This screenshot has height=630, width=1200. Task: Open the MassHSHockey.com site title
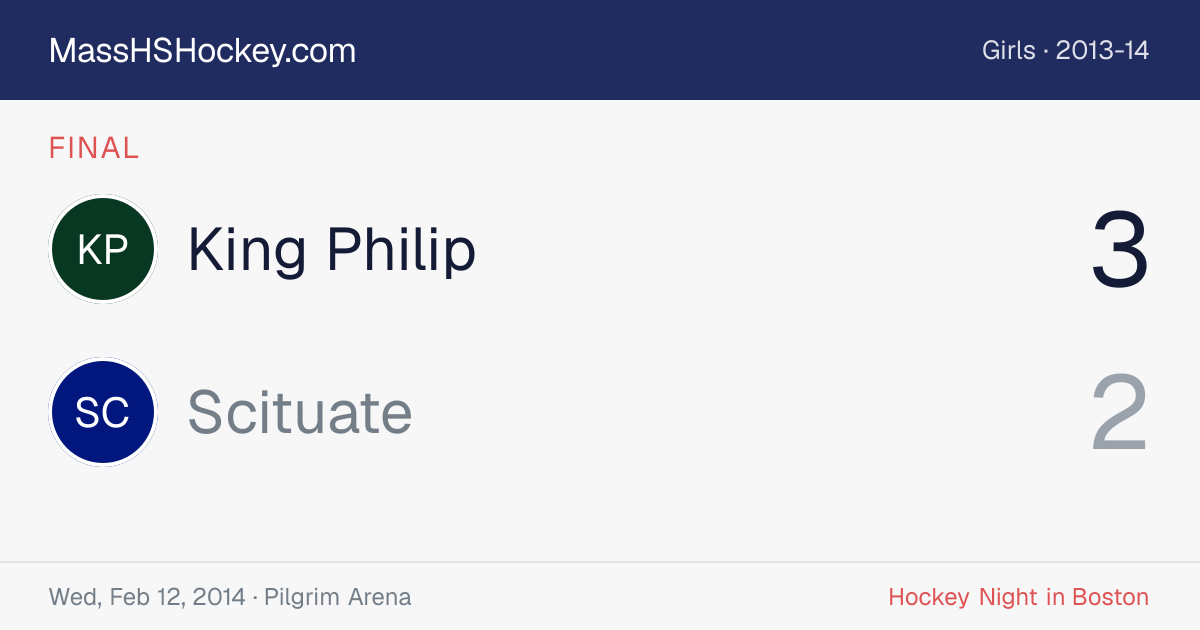(x=202, y=51)
